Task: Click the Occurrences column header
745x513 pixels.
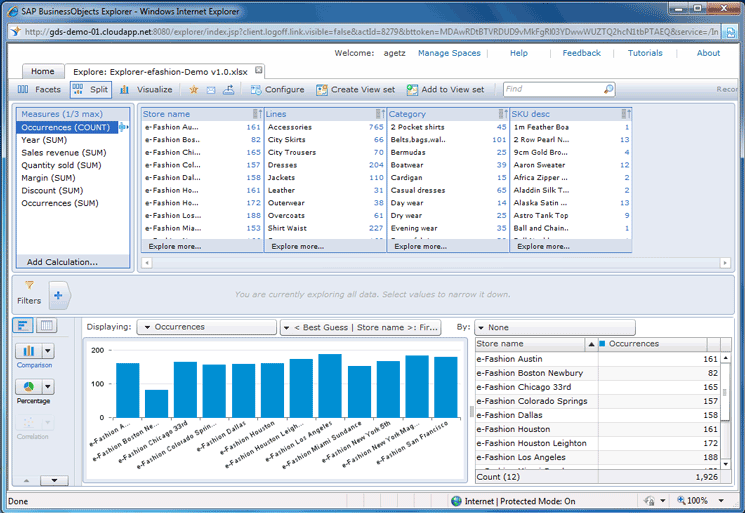Action: coord(653,344)
